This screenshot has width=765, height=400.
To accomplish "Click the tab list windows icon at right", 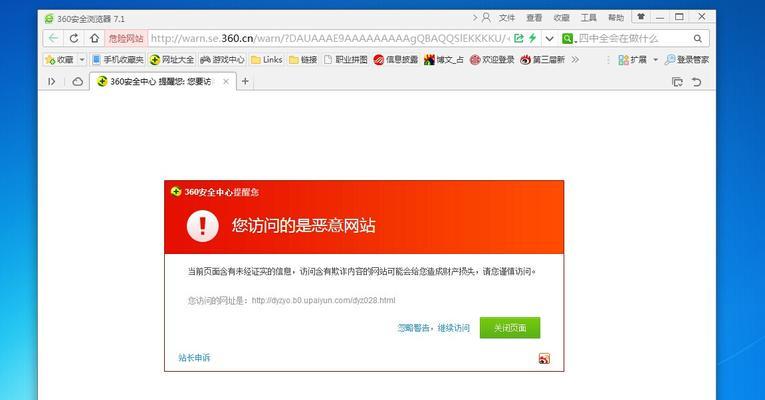I will pyautogui.click(x=677, y=81).
